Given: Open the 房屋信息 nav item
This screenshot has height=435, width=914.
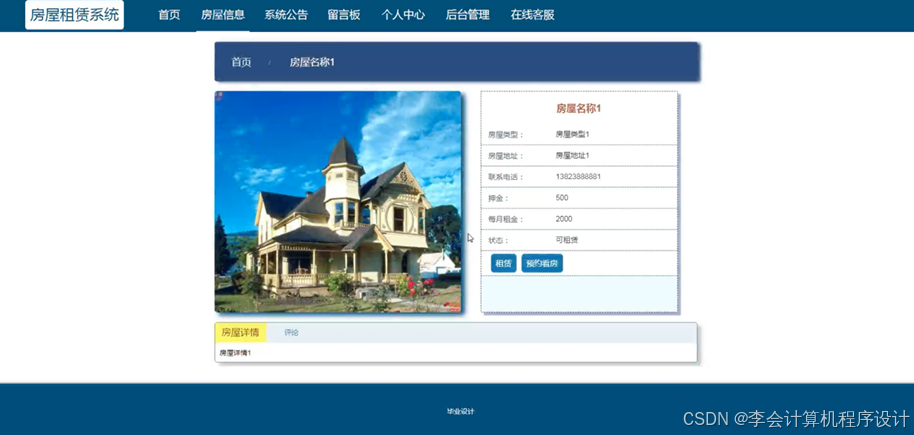Looking at the screenshot, I should [223, 15].
